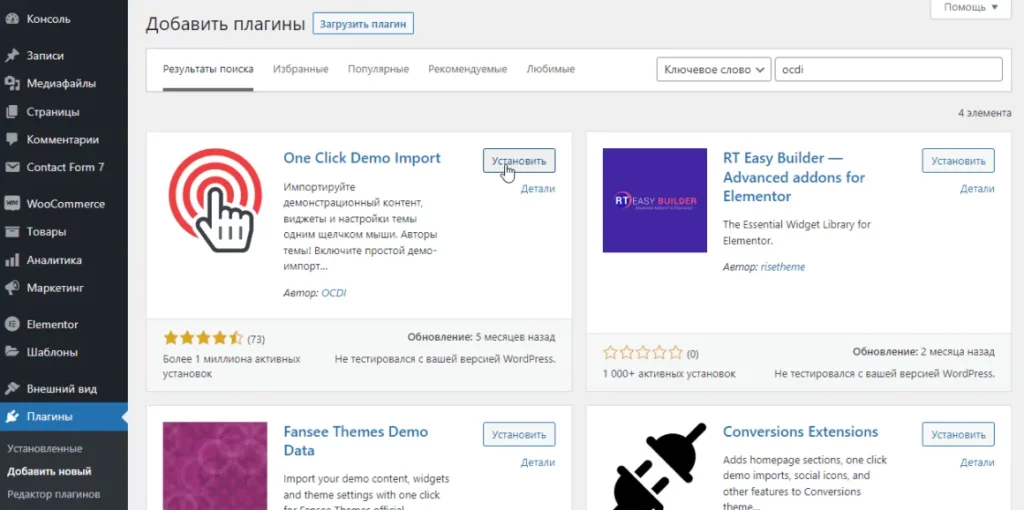The height and width of the screenshot is (510, 1024).
Task: Click the Товары archive icon
Action: point(12,232)
